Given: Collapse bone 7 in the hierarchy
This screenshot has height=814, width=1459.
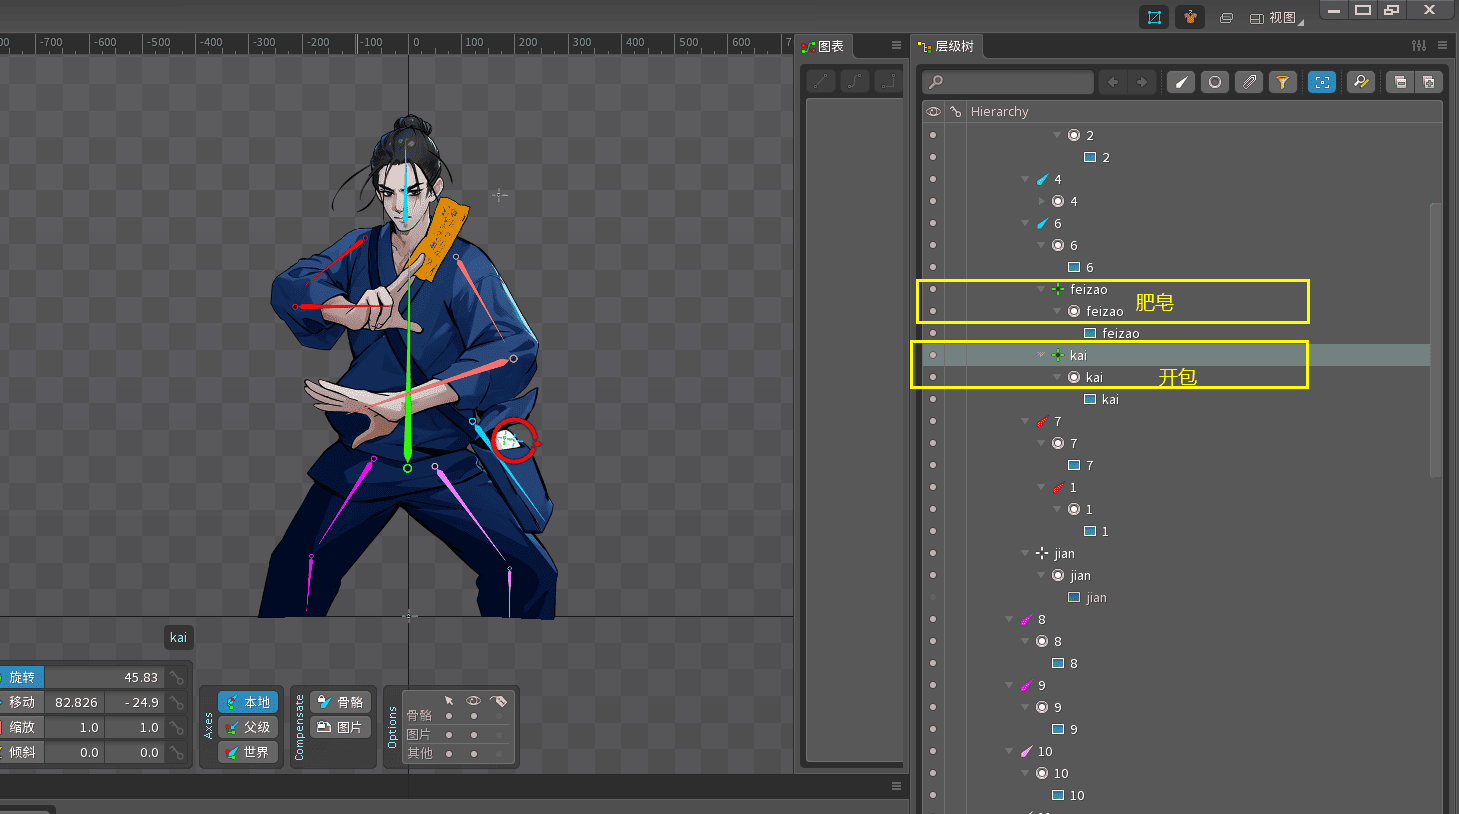Looking at the screenshot, I should (x=1025, y=421).
